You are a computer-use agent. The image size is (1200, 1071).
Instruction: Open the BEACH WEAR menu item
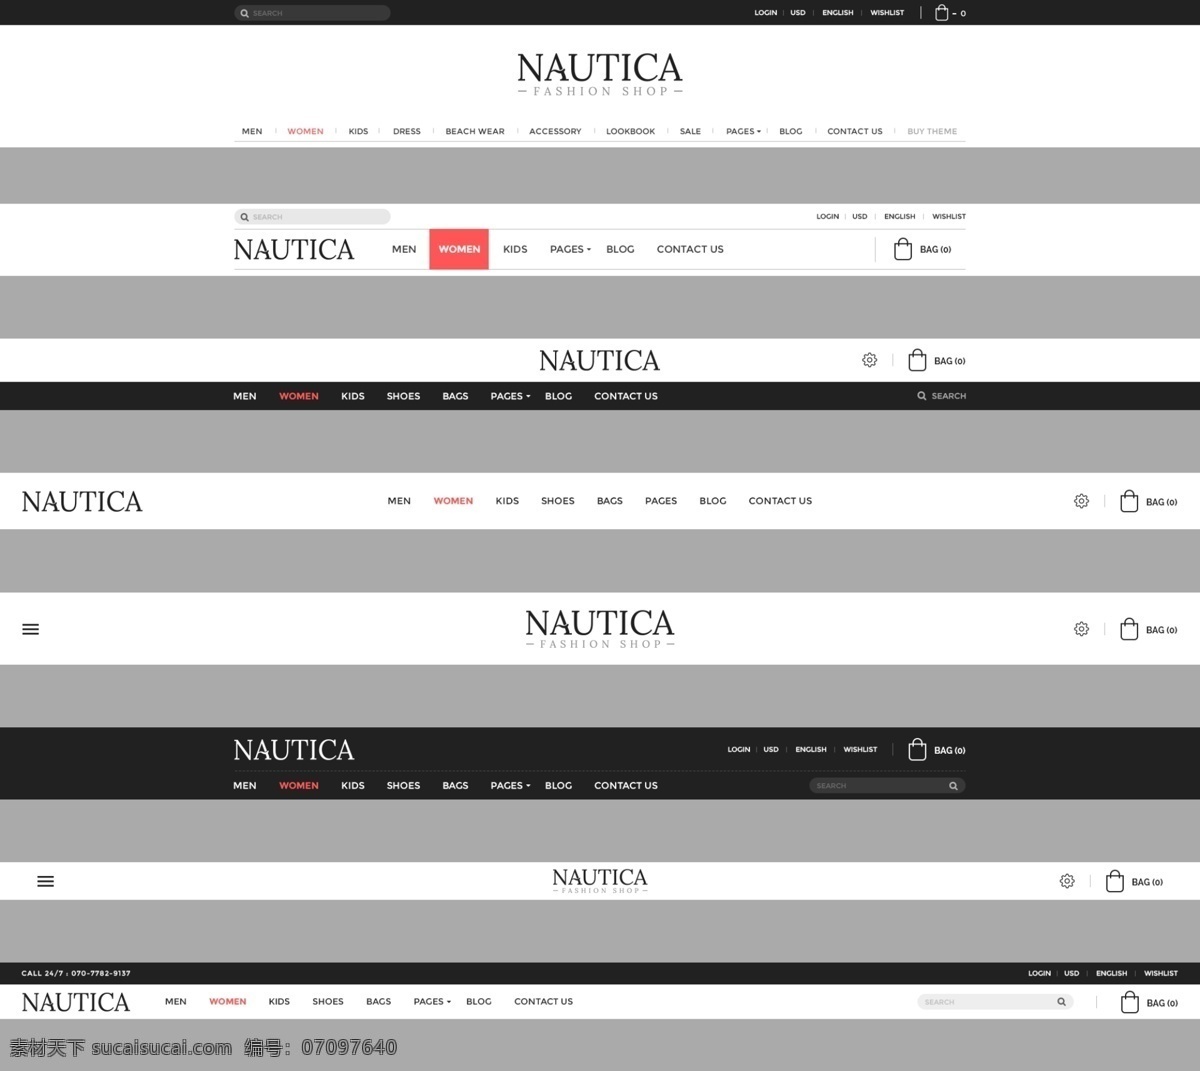coord(475,131)
